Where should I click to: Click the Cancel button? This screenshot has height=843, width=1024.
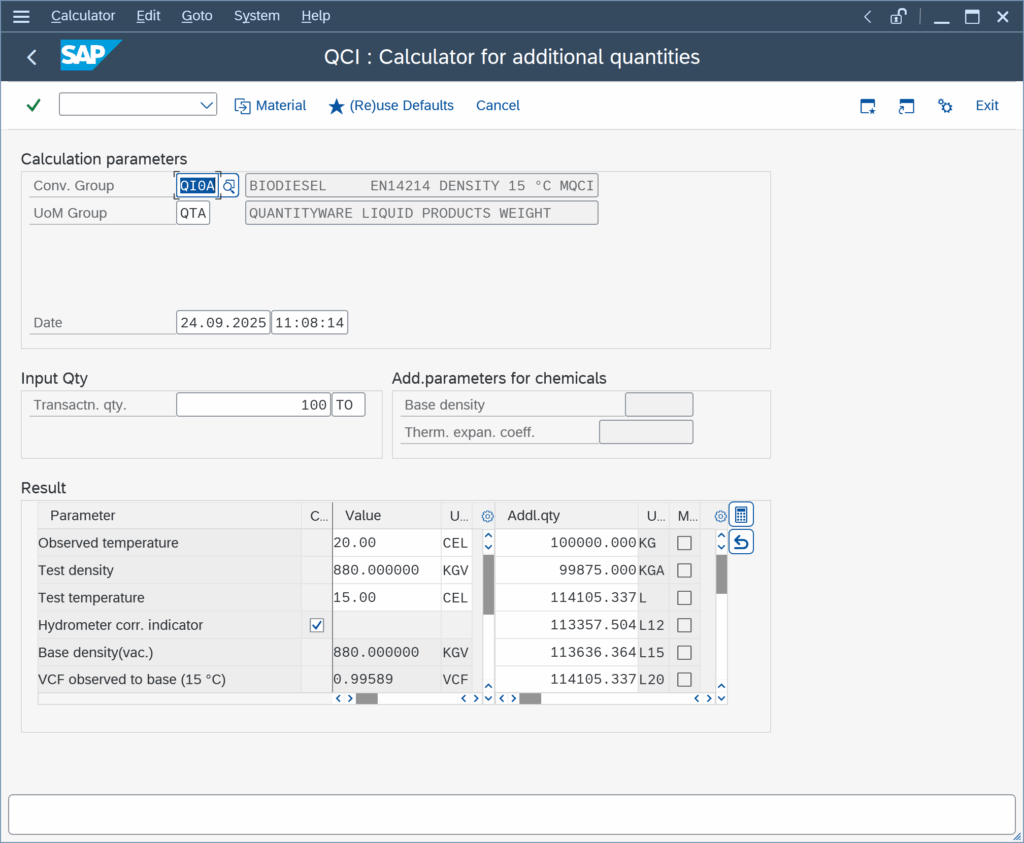click(x=497, y=105)
